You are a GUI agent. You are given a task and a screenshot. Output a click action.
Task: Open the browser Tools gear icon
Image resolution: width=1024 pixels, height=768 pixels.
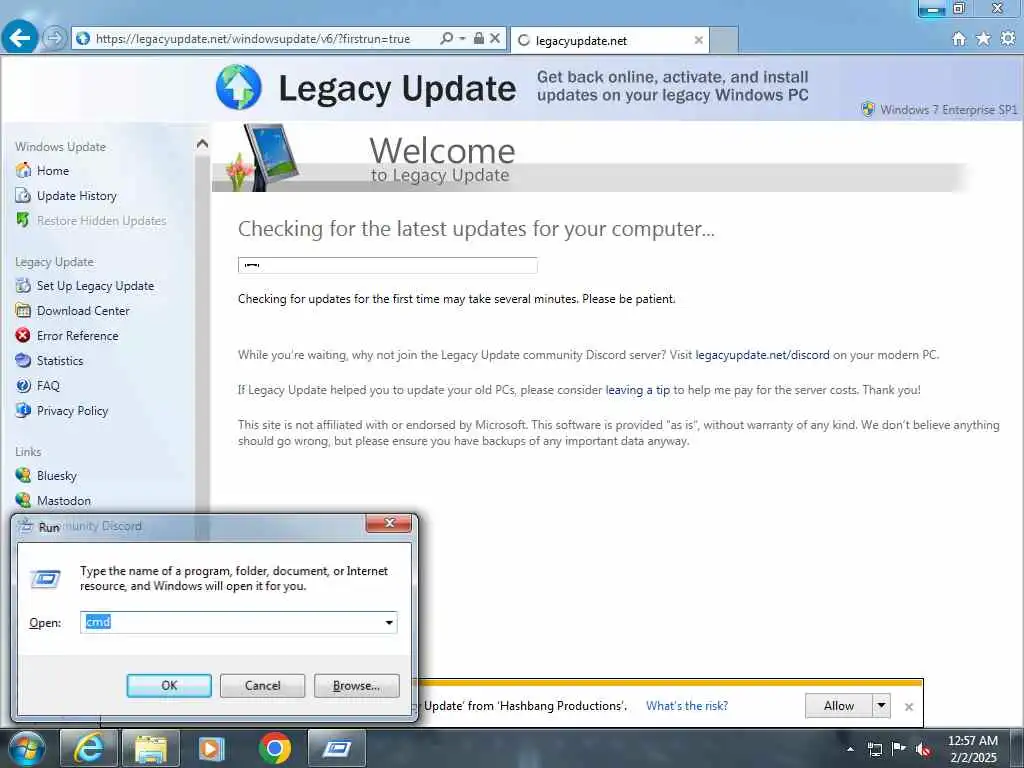coord(1008,39)
